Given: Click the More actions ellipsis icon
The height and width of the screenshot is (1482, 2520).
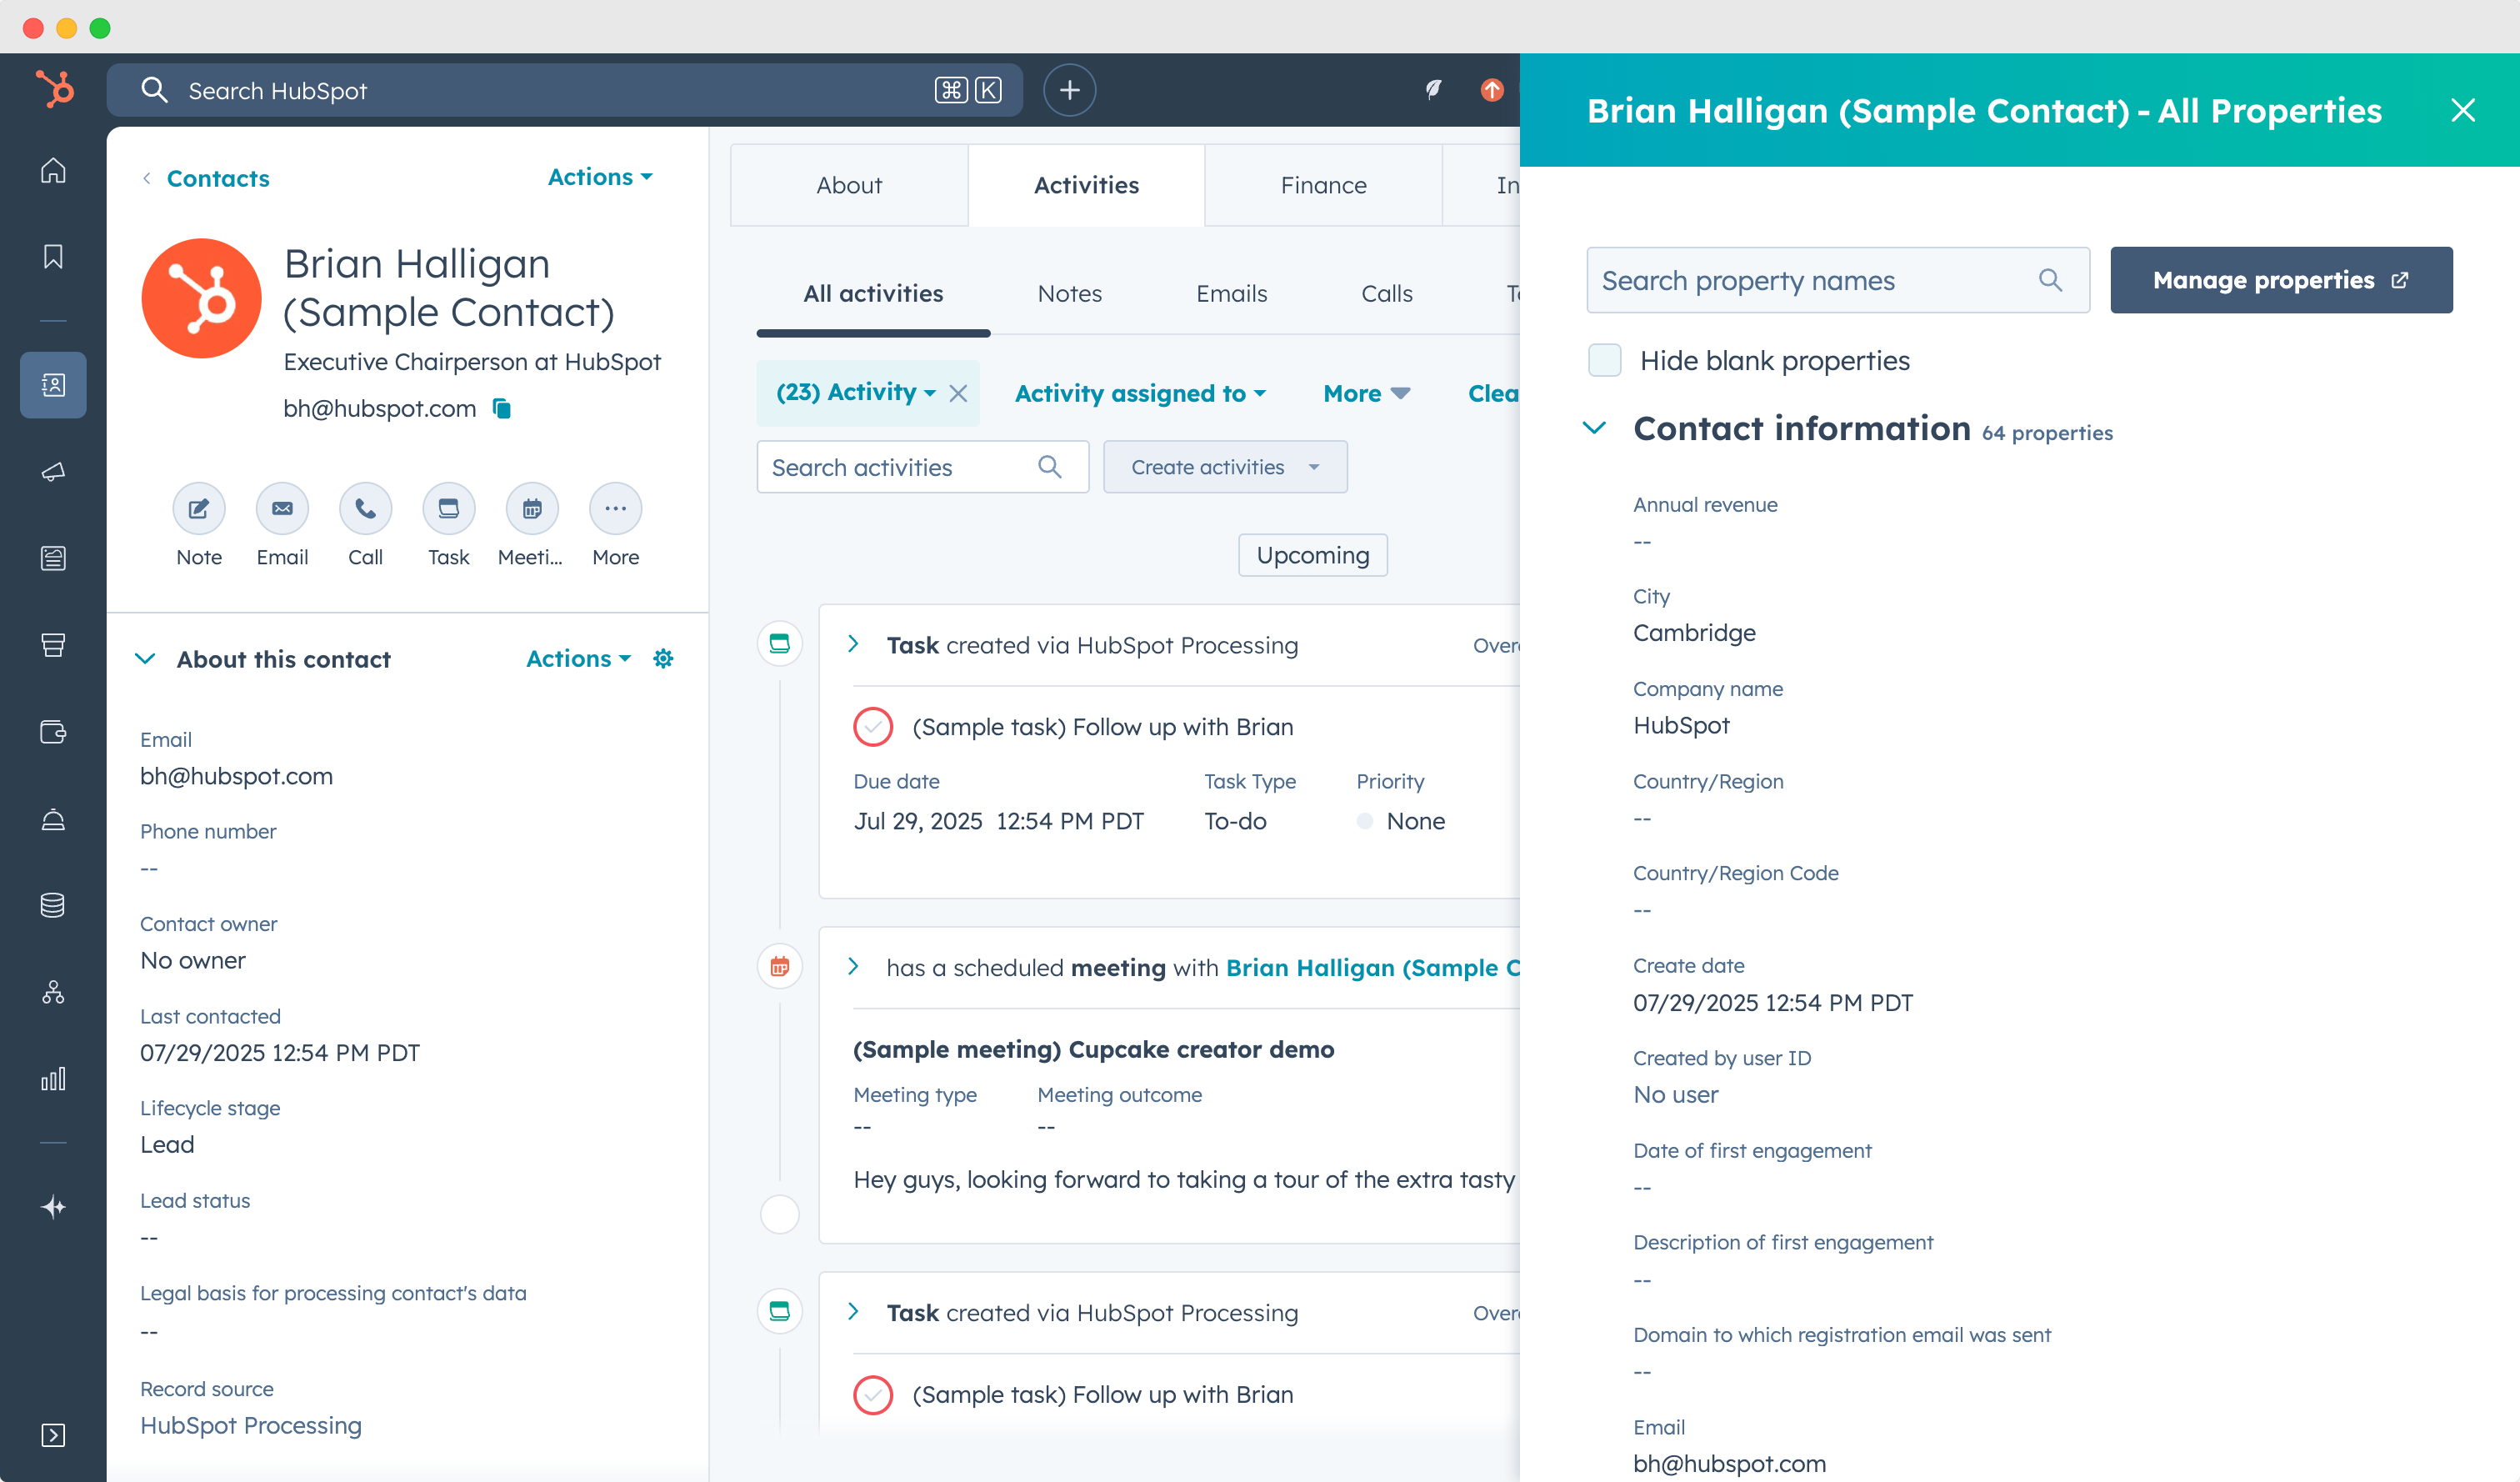Looking at the screenshot, I should (x=615, y=509).
